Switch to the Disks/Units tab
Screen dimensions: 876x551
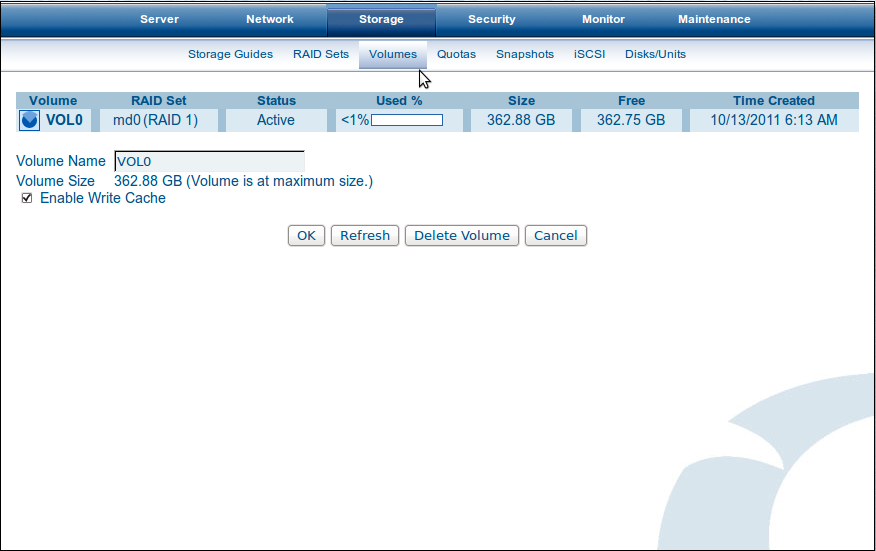[x=655, y=54]
